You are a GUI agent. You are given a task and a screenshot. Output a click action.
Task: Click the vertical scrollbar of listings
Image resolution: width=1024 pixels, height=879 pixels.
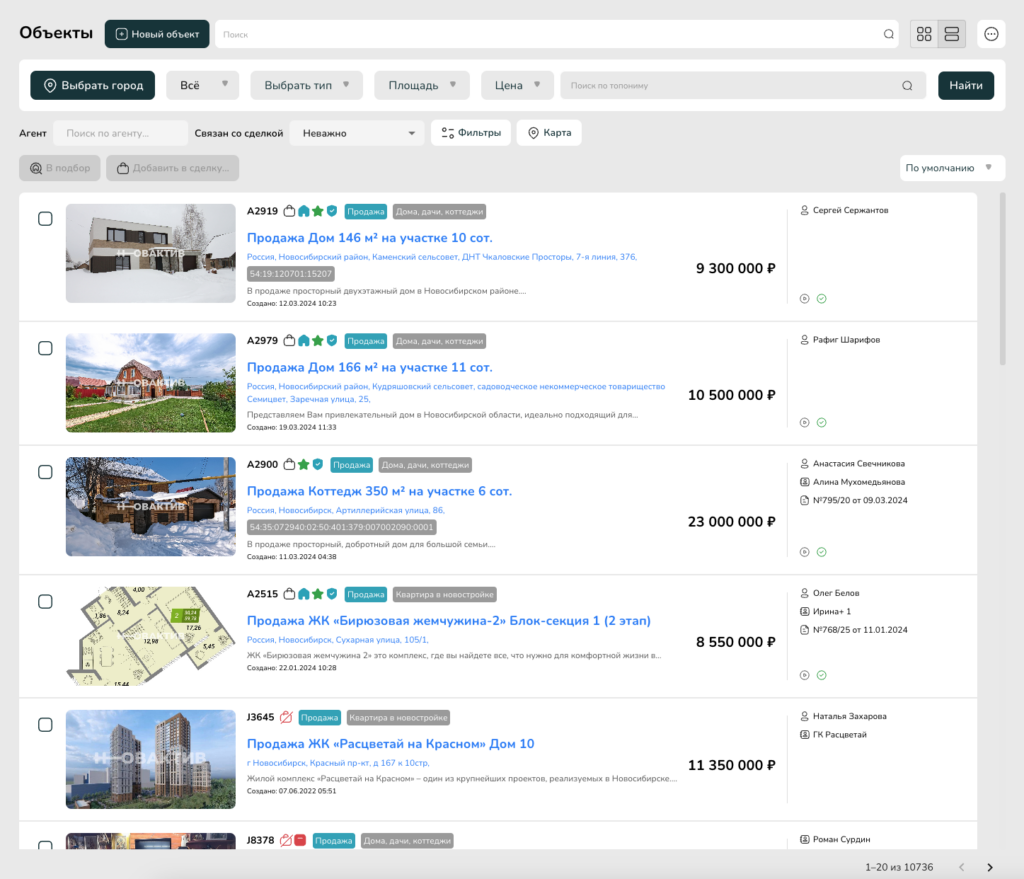pyautogui.click(x=1003, y=280)
